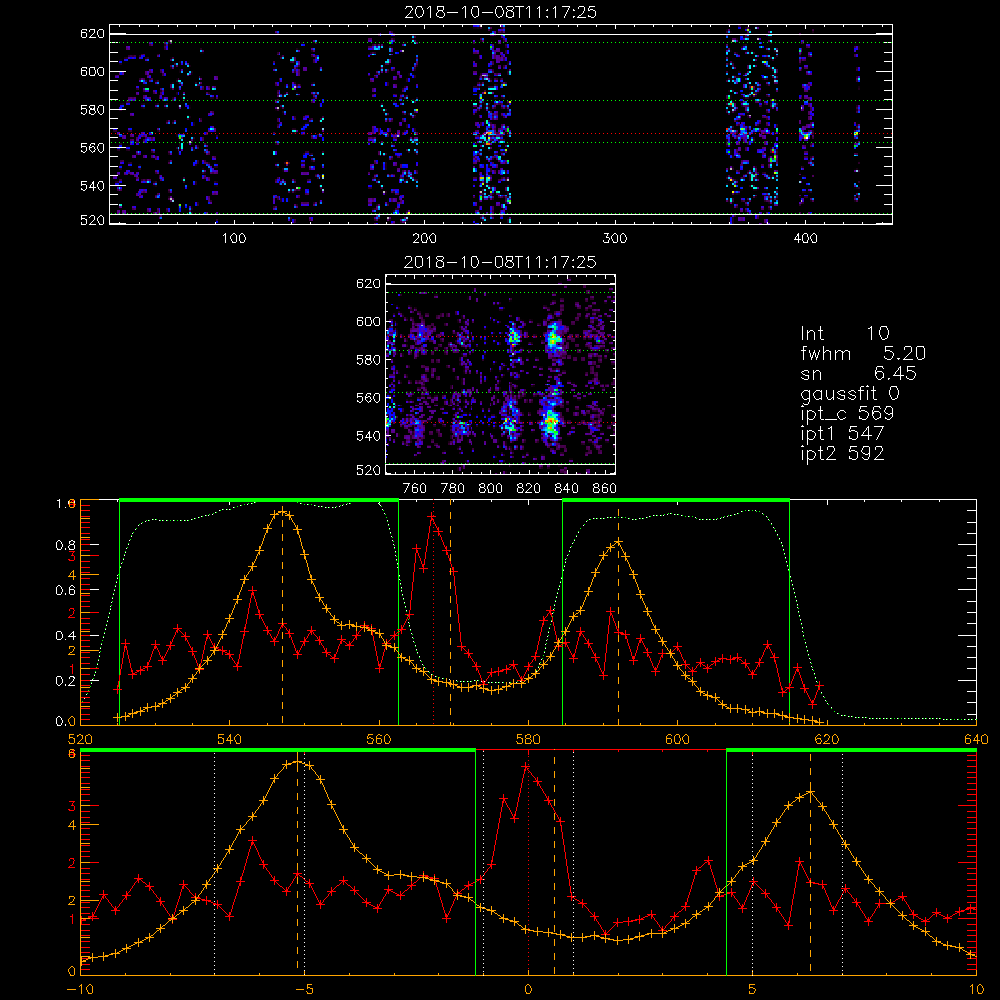The image size is (1000, 1000).
Task: Click the 'sn 6.45' readout
Action: 858,373
